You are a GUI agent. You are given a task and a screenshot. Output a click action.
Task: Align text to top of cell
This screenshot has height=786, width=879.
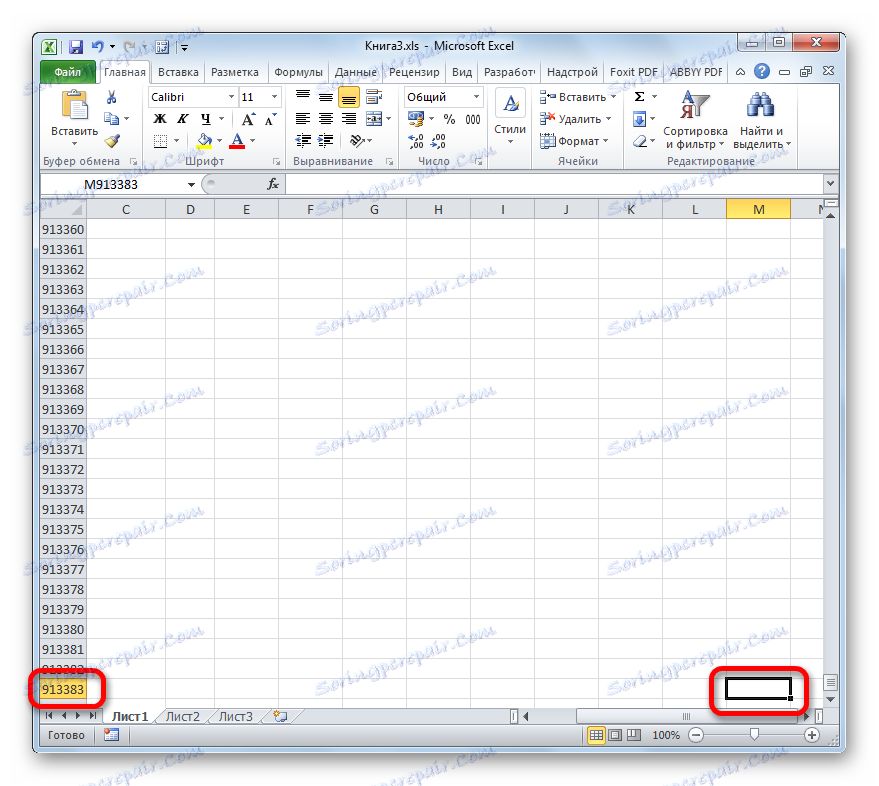click(303, 96)
